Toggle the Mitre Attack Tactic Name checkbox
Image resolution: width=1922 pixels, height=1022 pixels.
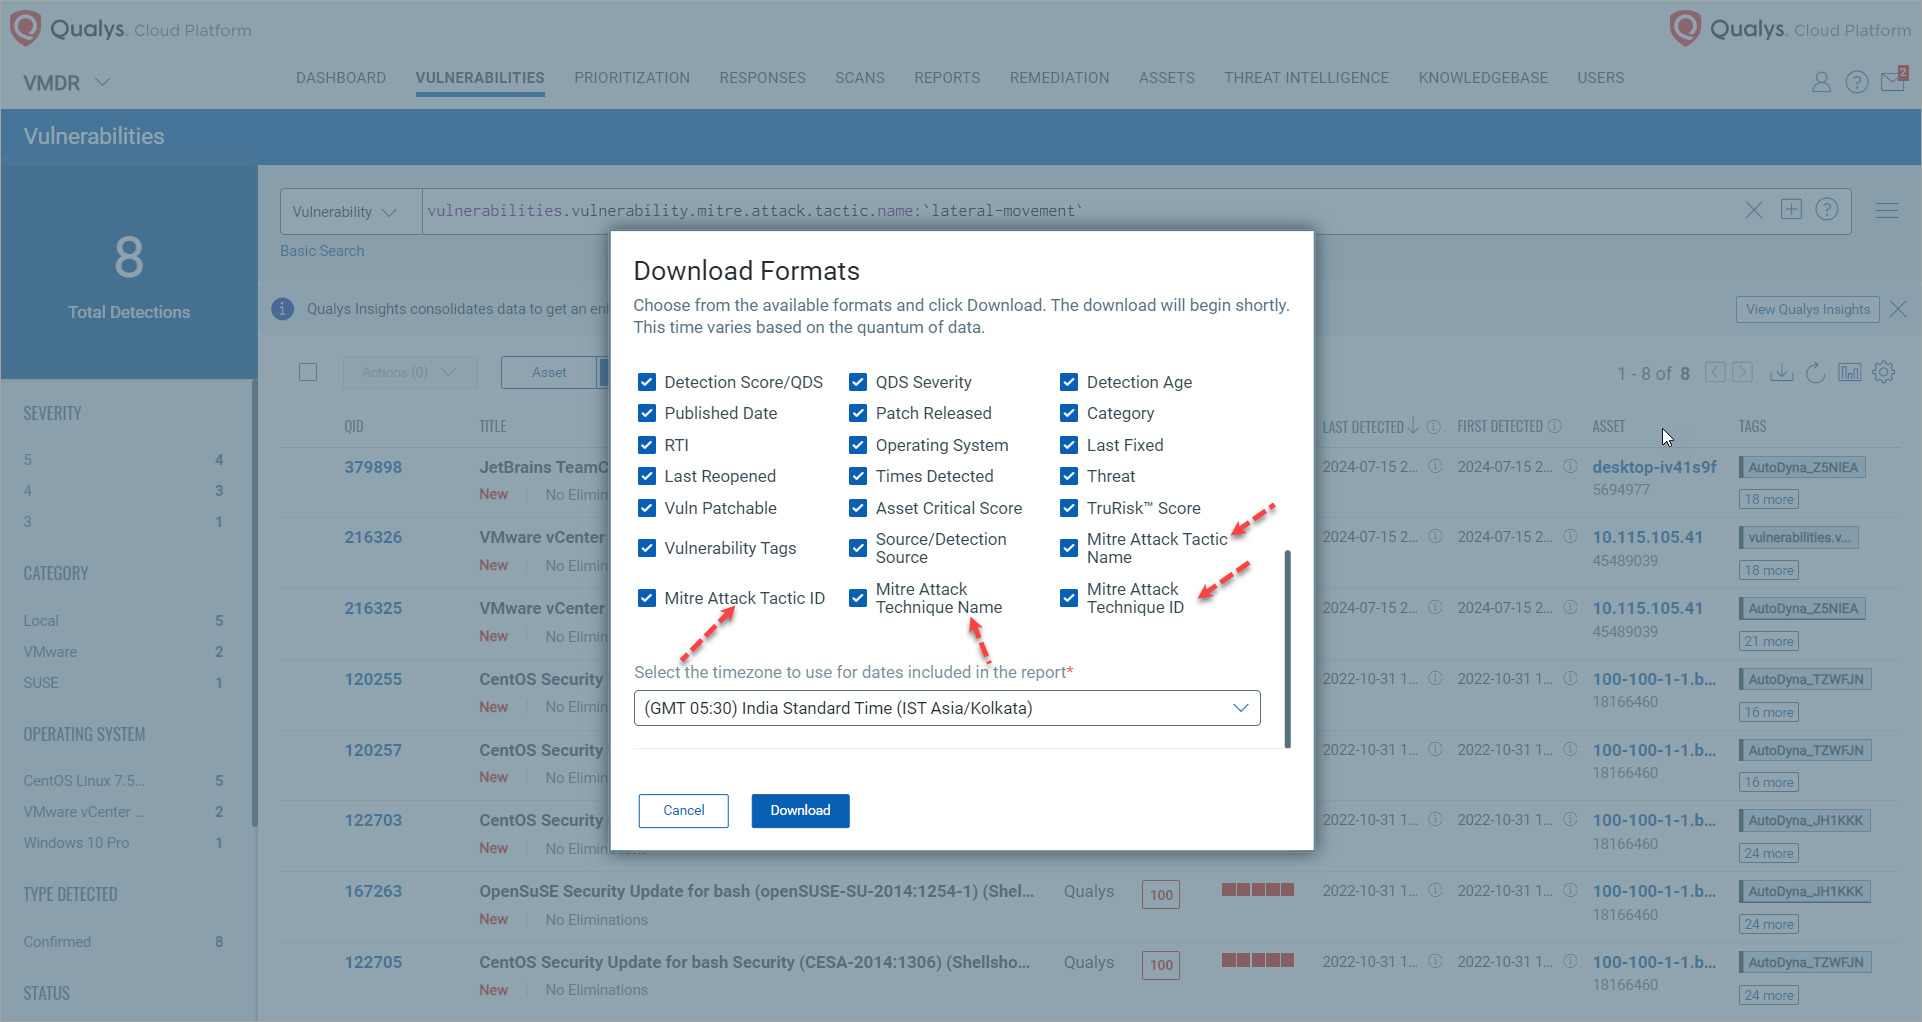[1069, 548]
